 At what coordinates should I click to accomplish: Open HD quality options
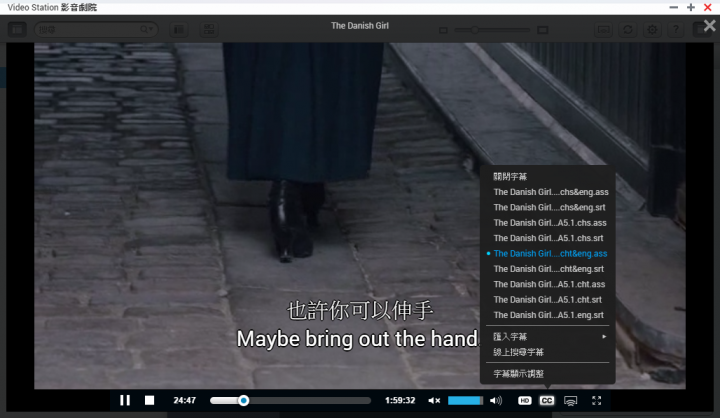pos(524,401)
